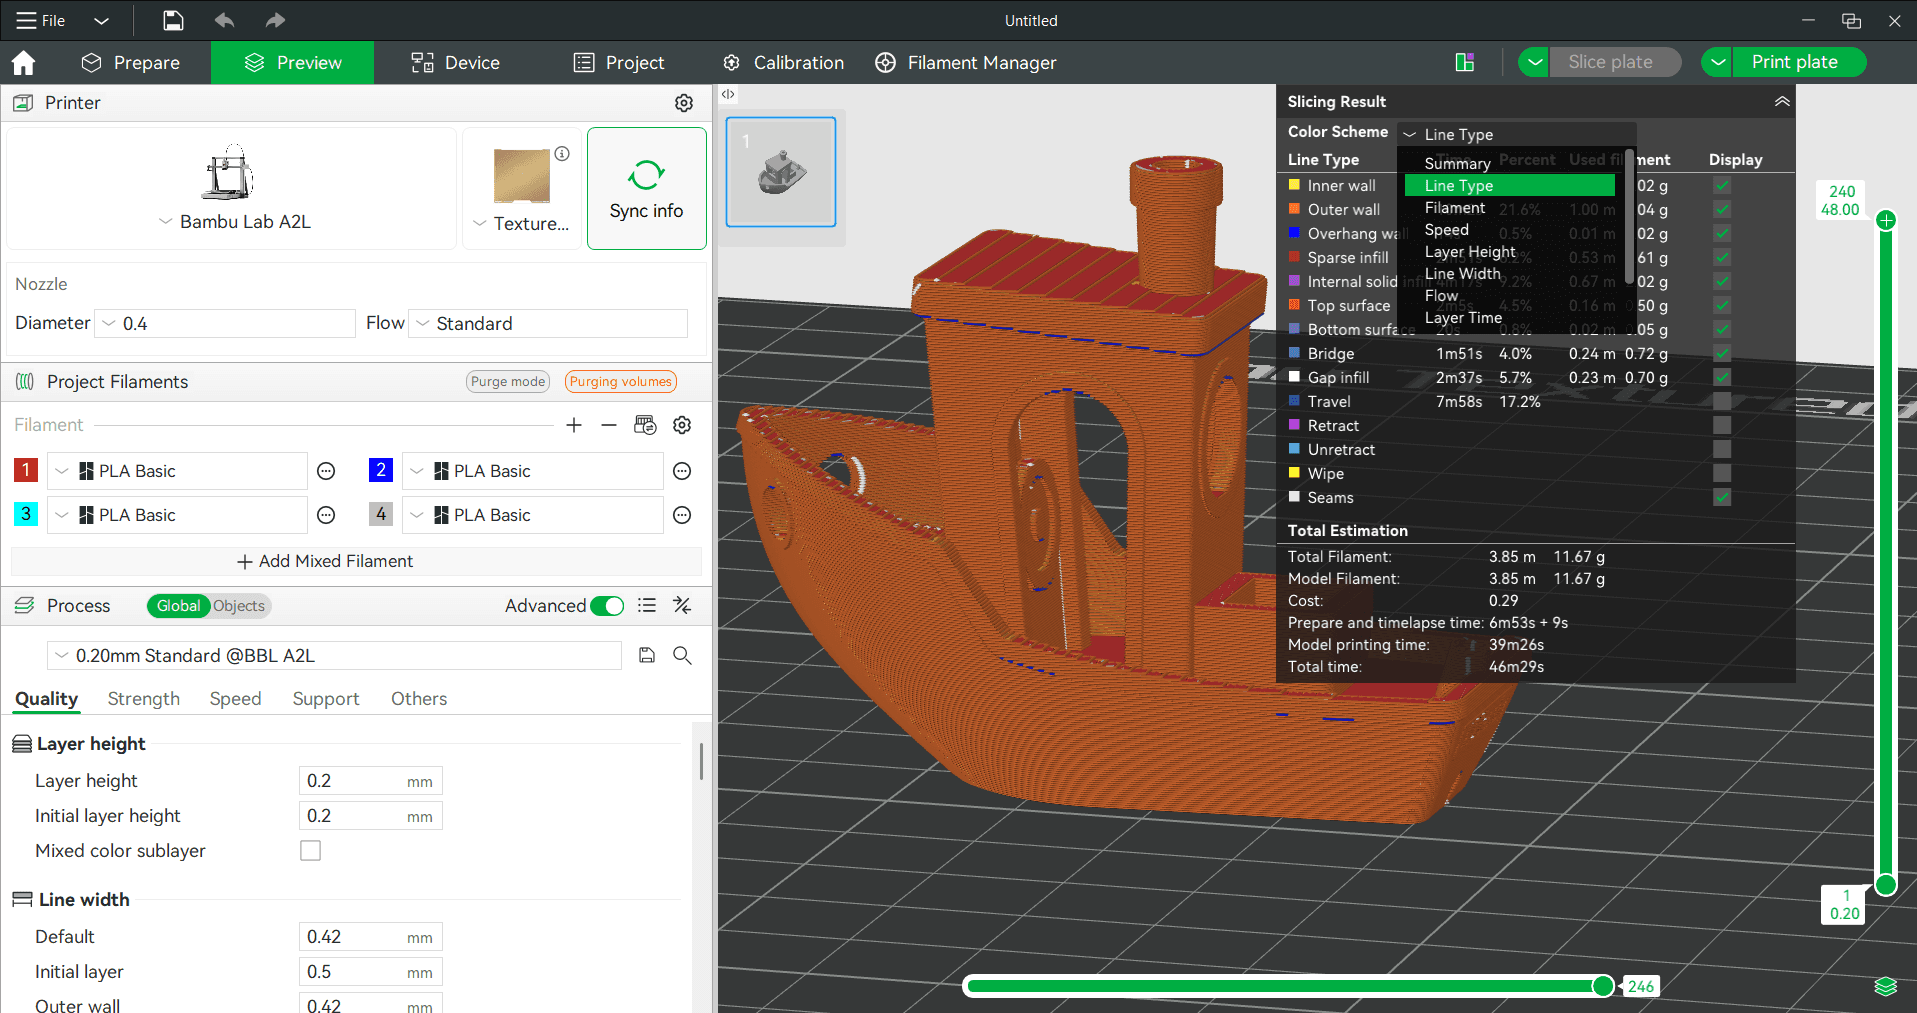Click the plus icon atop the layer slider
1917x1013 pixels.
click(1886, 220)
